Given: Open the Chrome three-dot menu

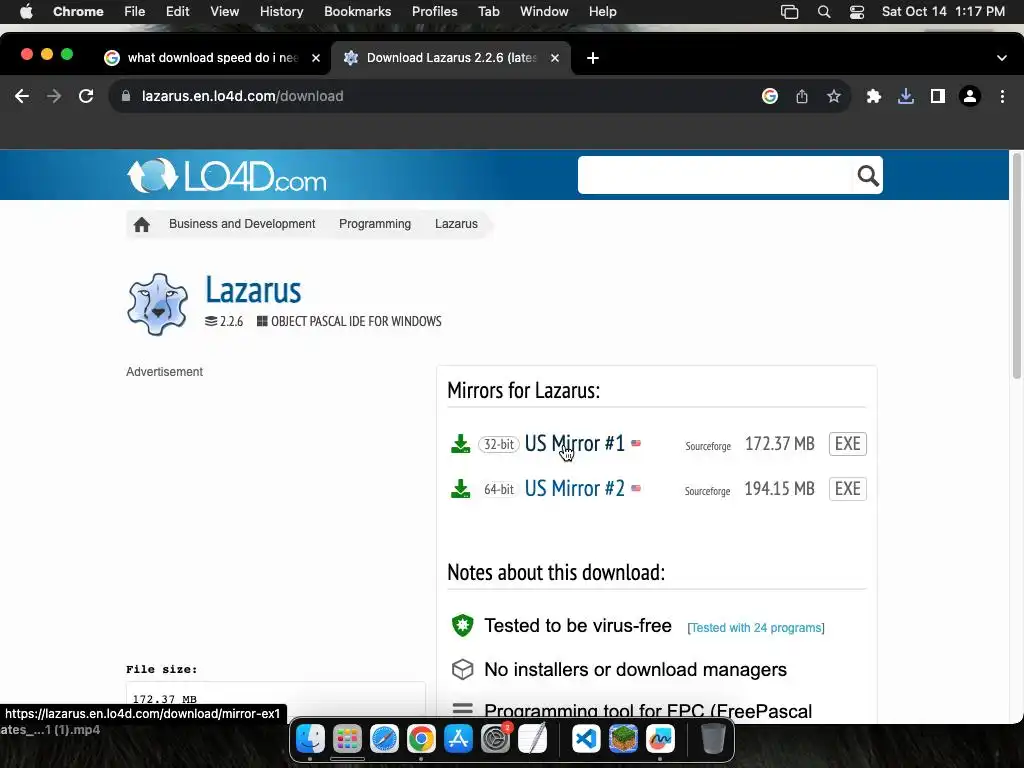Looking at the screenshot, I should [1002, 96].
